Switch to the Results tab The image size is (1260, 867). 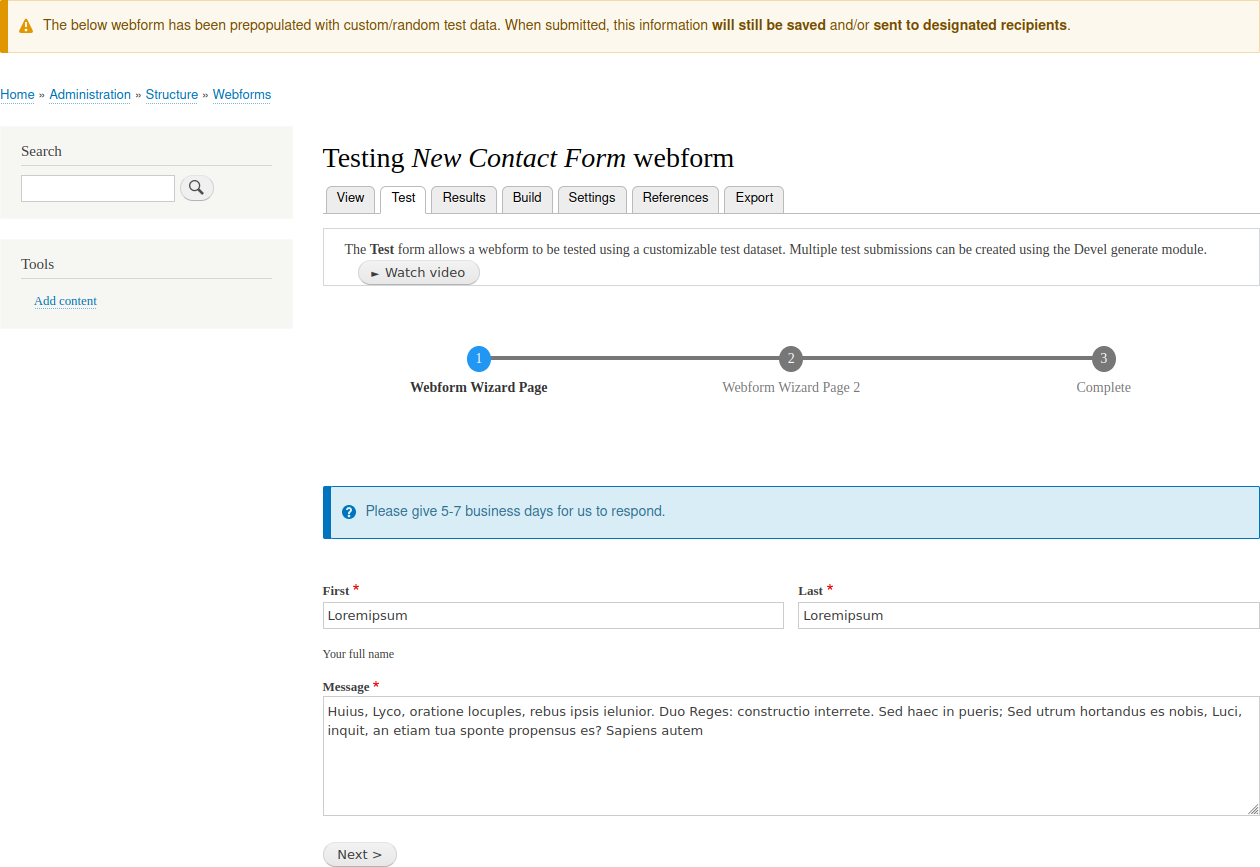point(463,198)
